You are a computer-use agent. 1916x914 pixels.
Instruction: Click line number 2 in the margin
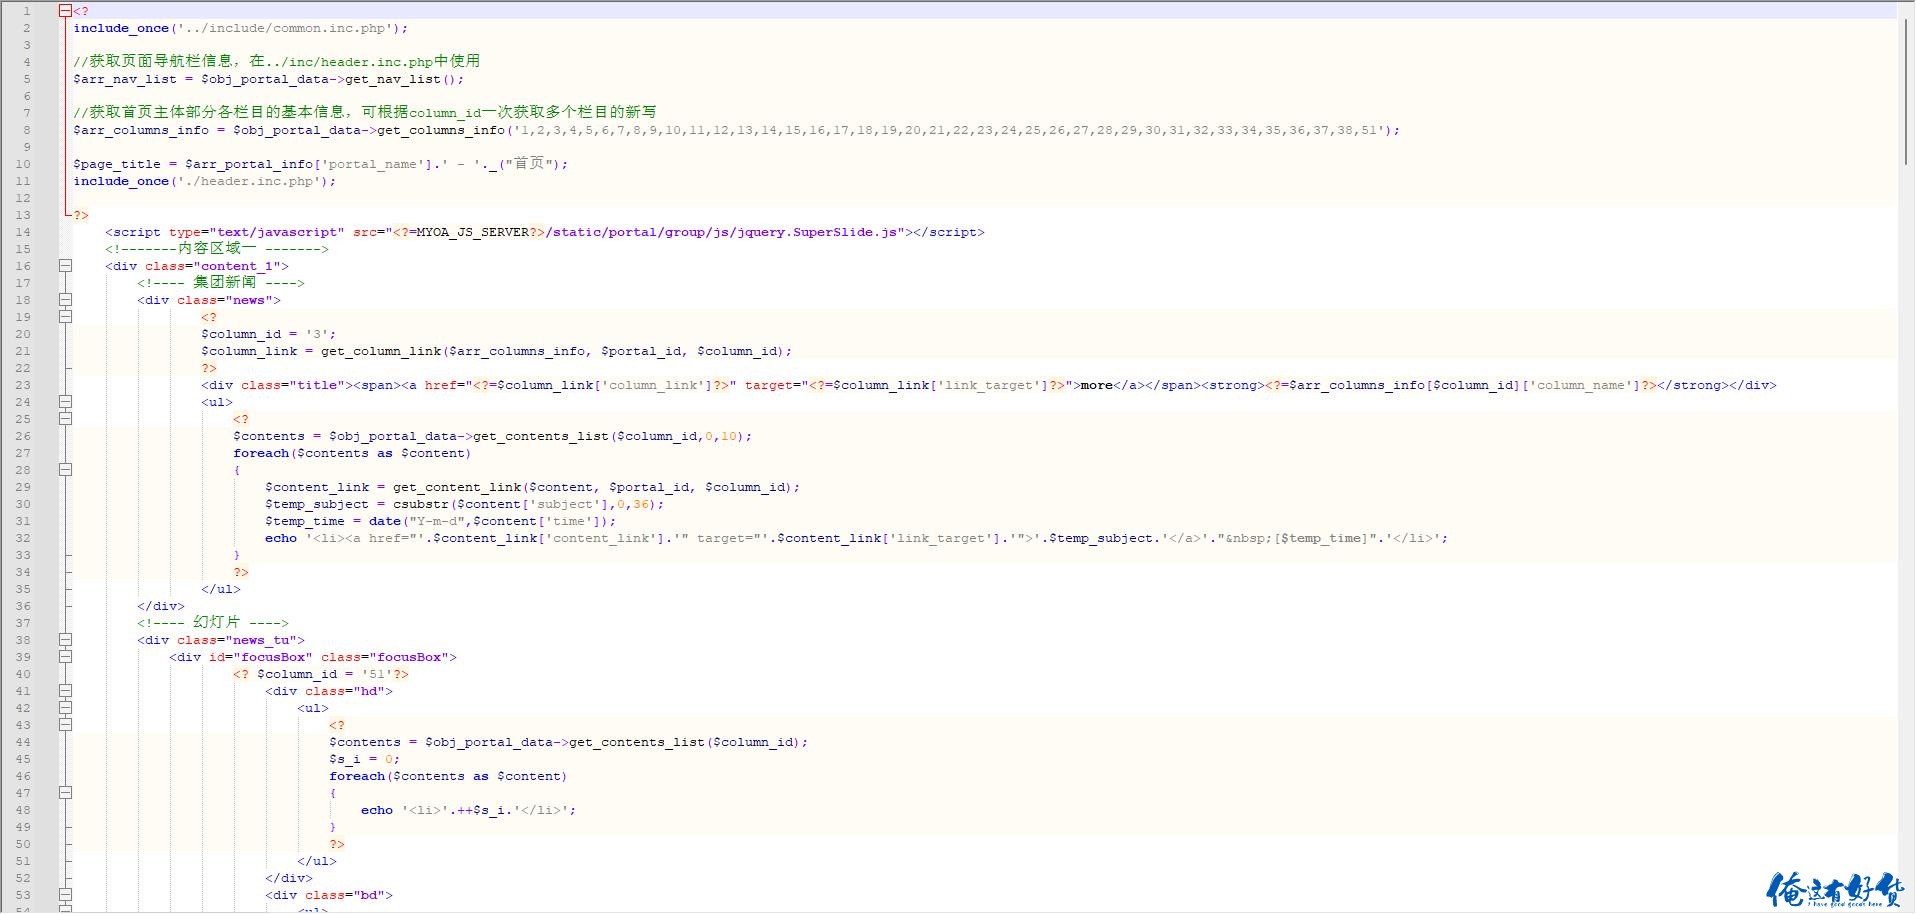pyautogui.click(x=27, y=28)
